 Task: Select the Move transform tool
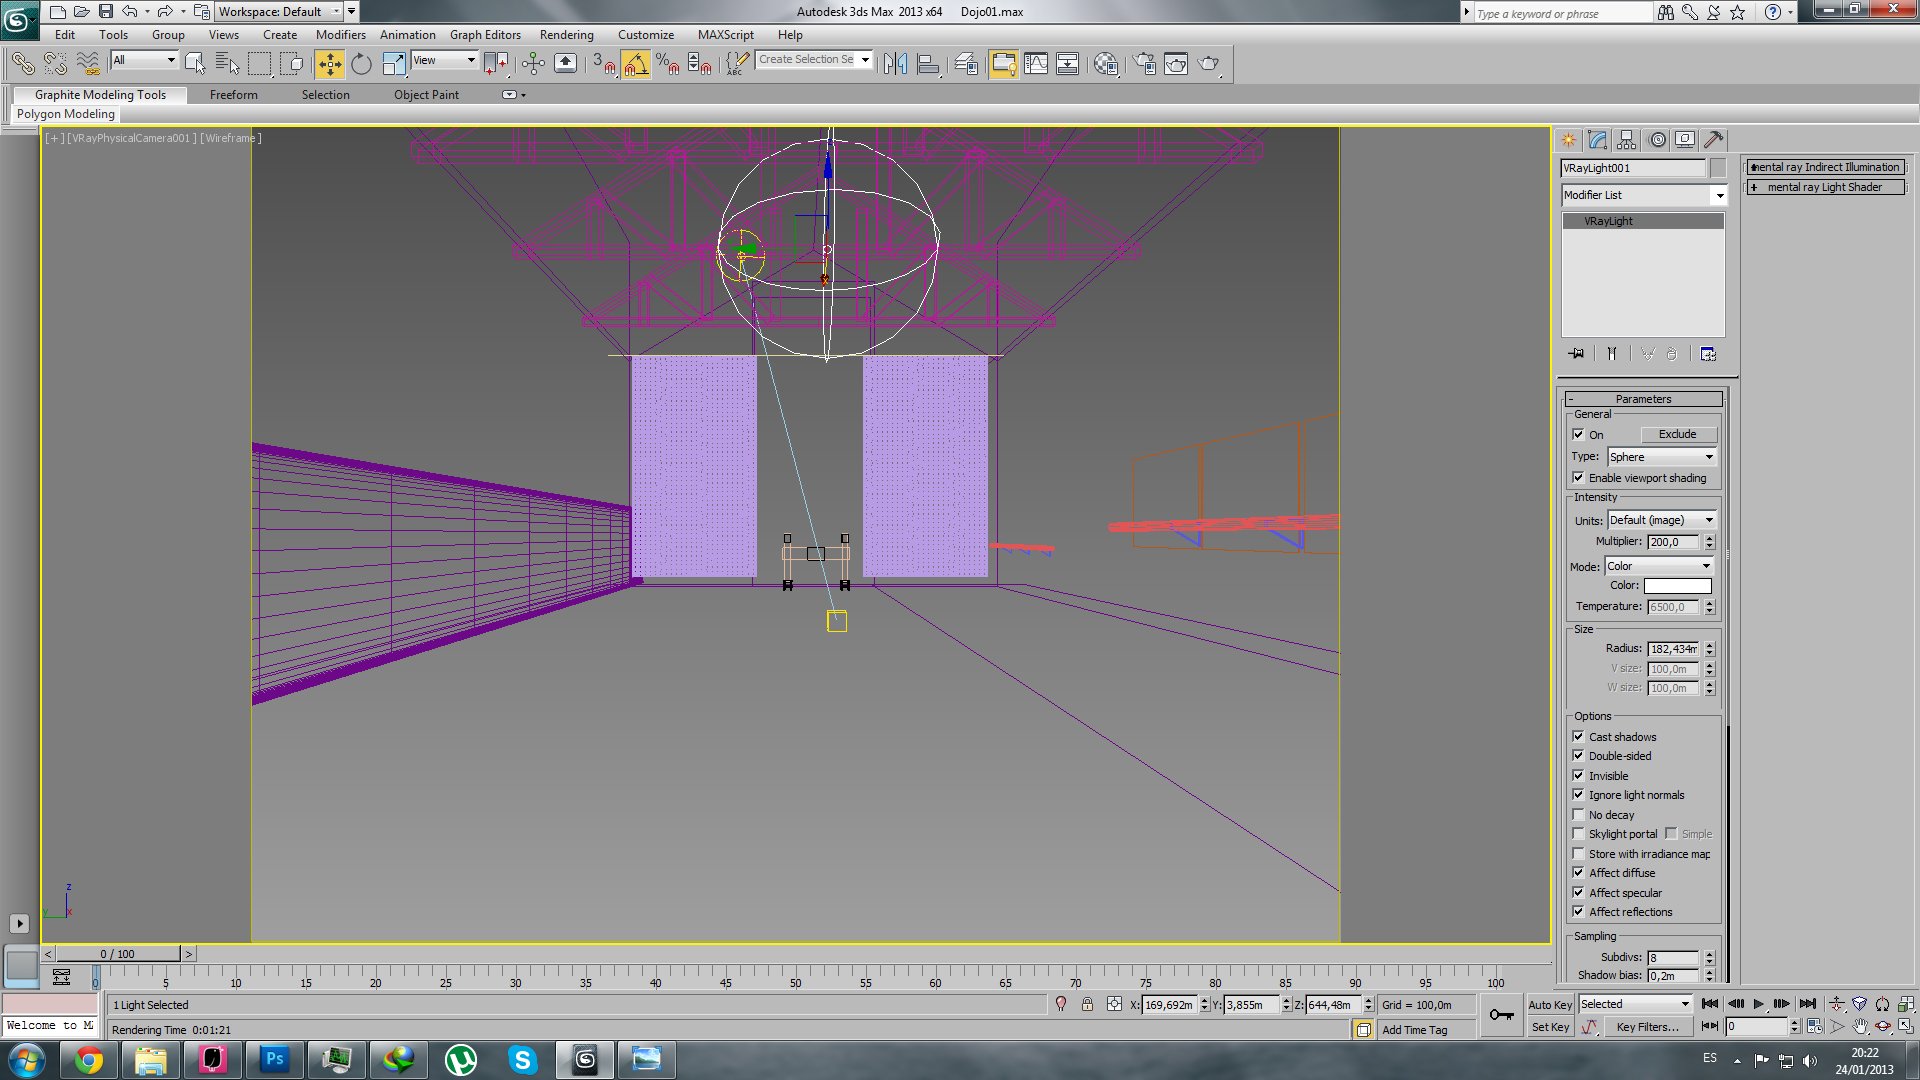click(x=329, y=64)
